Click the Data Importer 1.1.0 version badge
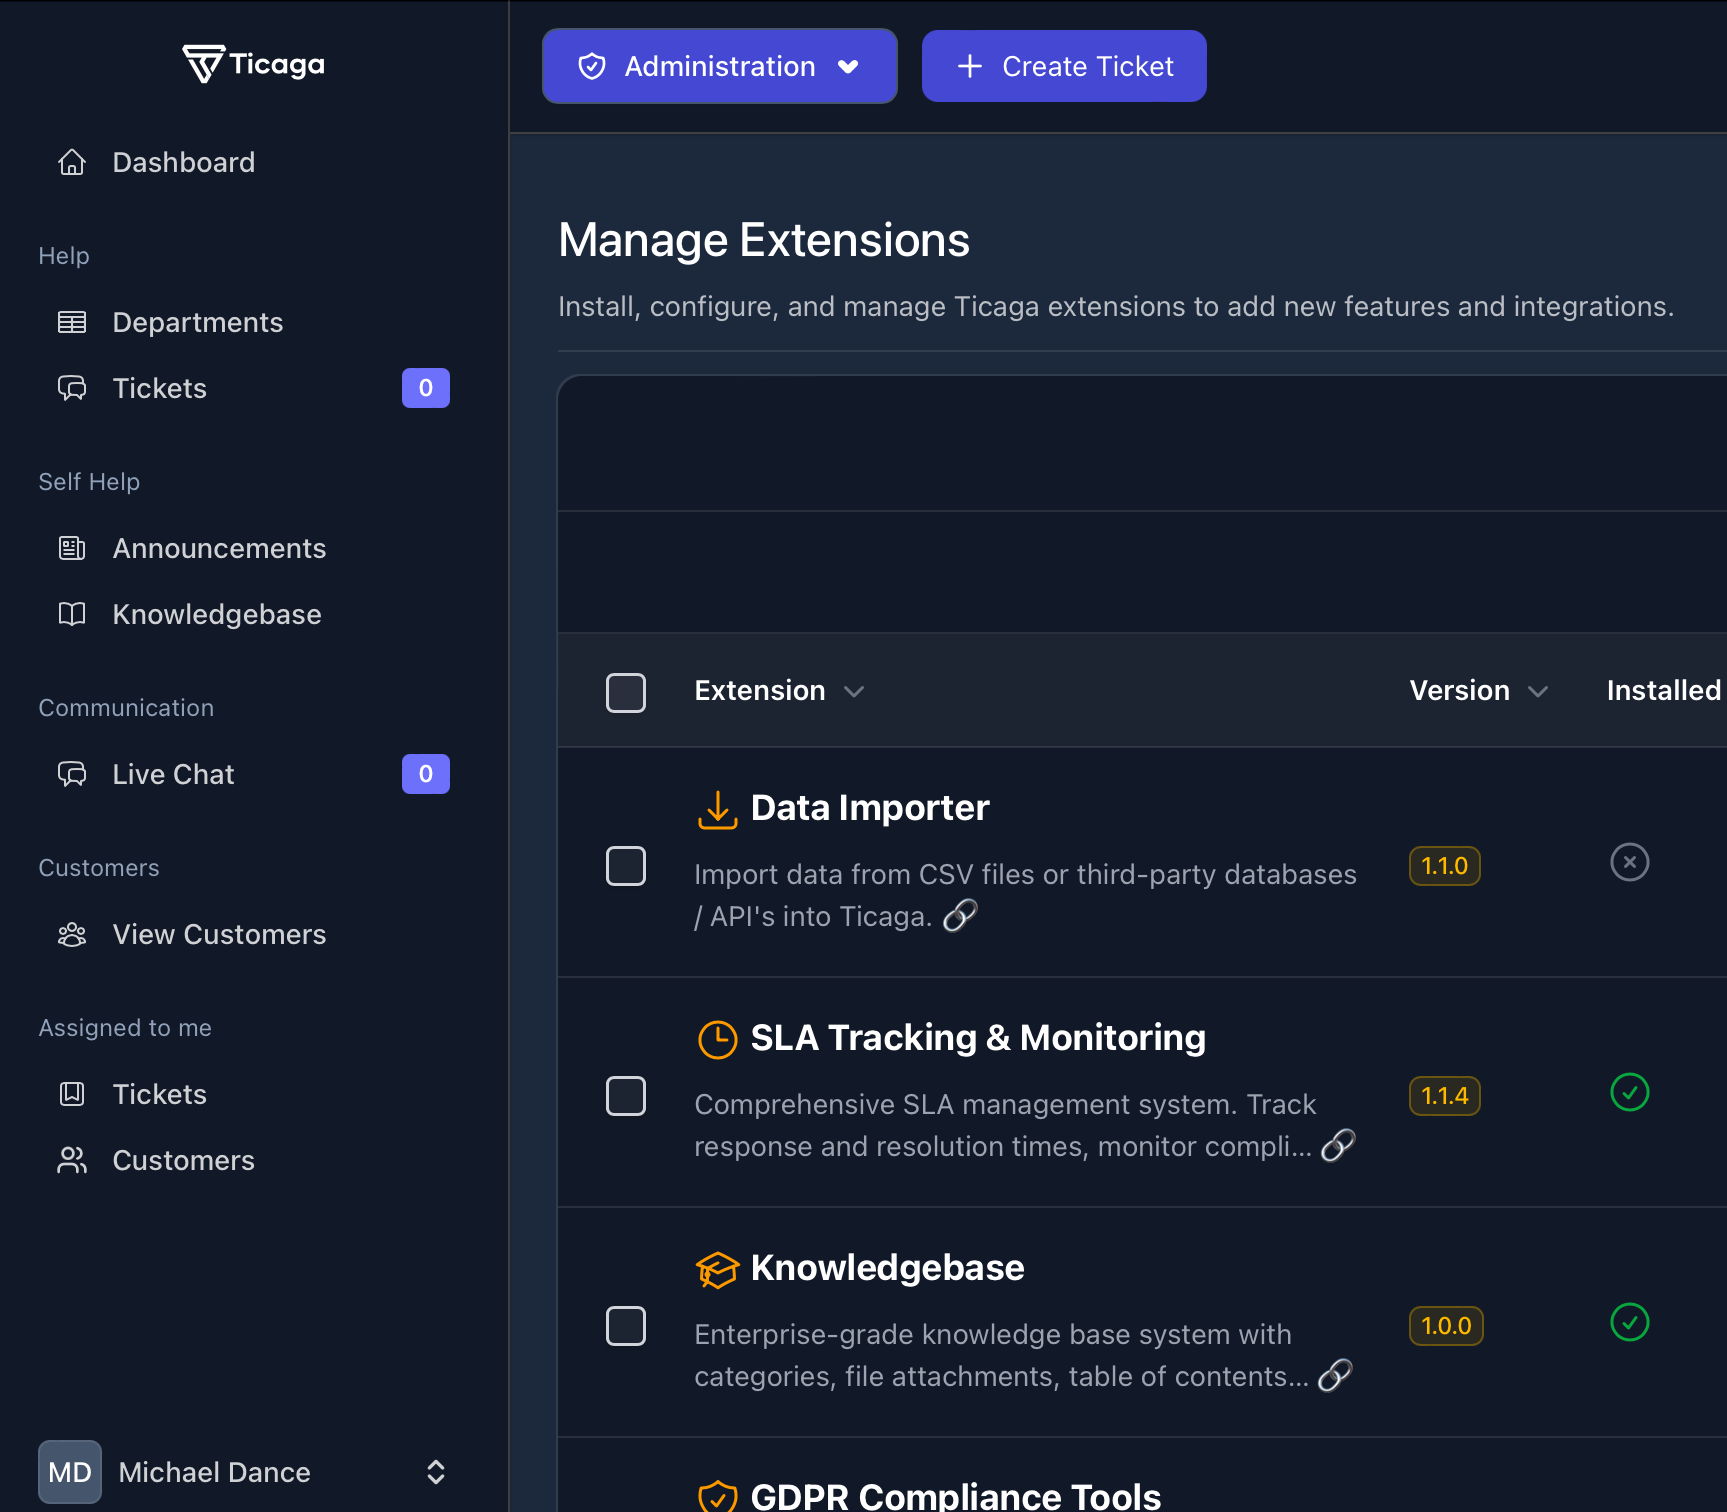1727x1512 pixels. tap(1444, 866)
